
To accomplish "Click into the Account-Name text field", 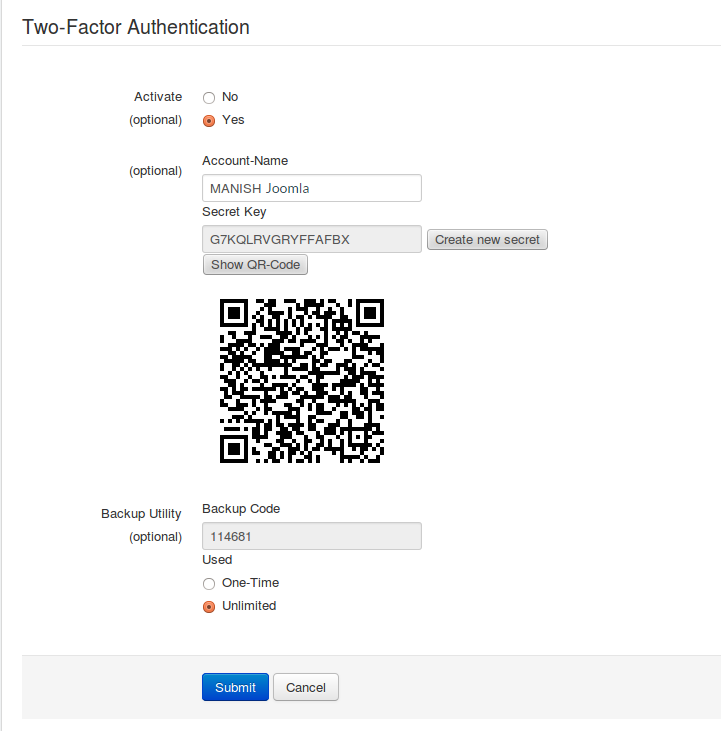I will pos(312,188).
